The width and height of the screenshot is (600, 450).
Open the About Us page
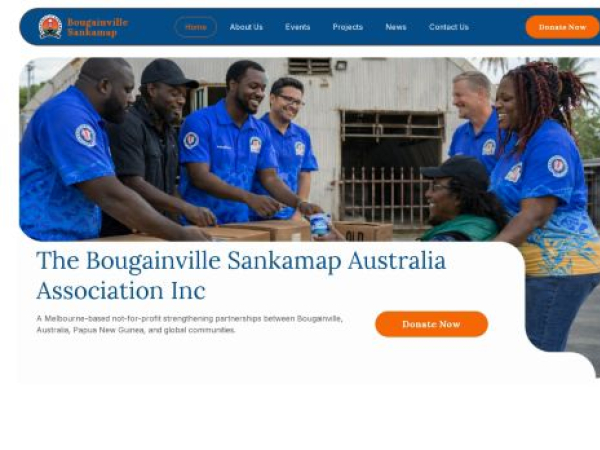point(246,27)
